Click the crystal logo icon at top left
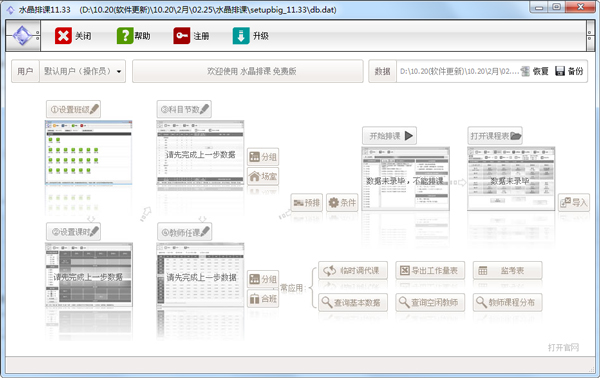 point(22,36)
